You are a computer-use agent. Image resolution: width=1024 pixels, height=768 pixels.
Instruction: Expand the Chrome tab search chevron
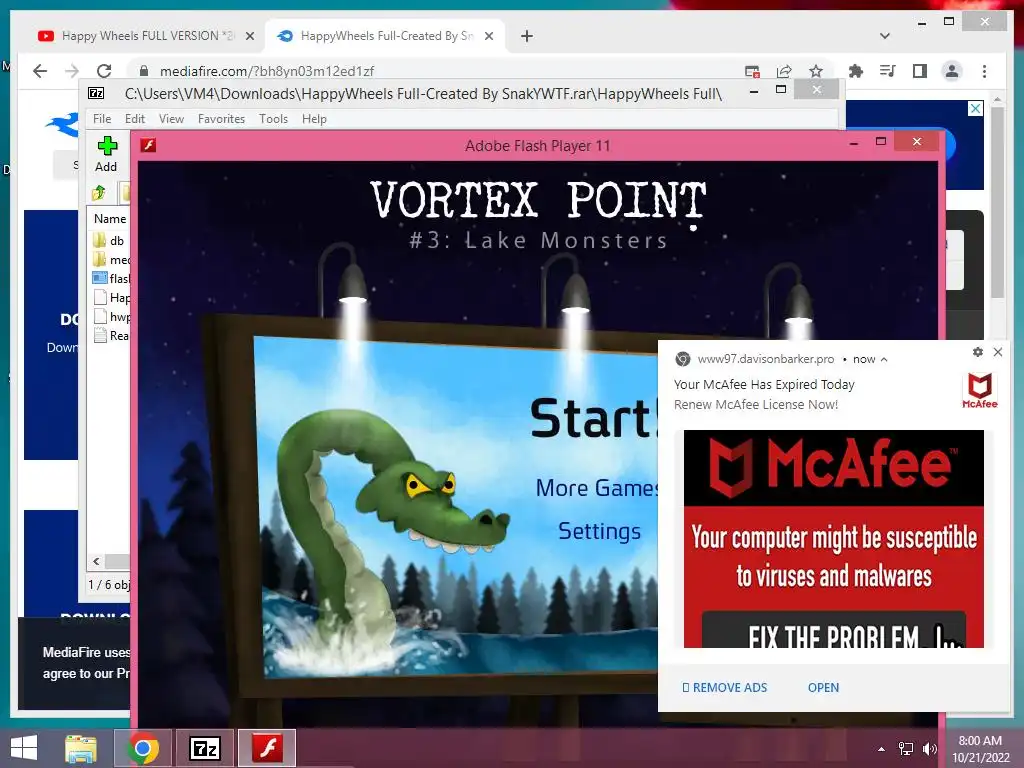coord(885,36)
